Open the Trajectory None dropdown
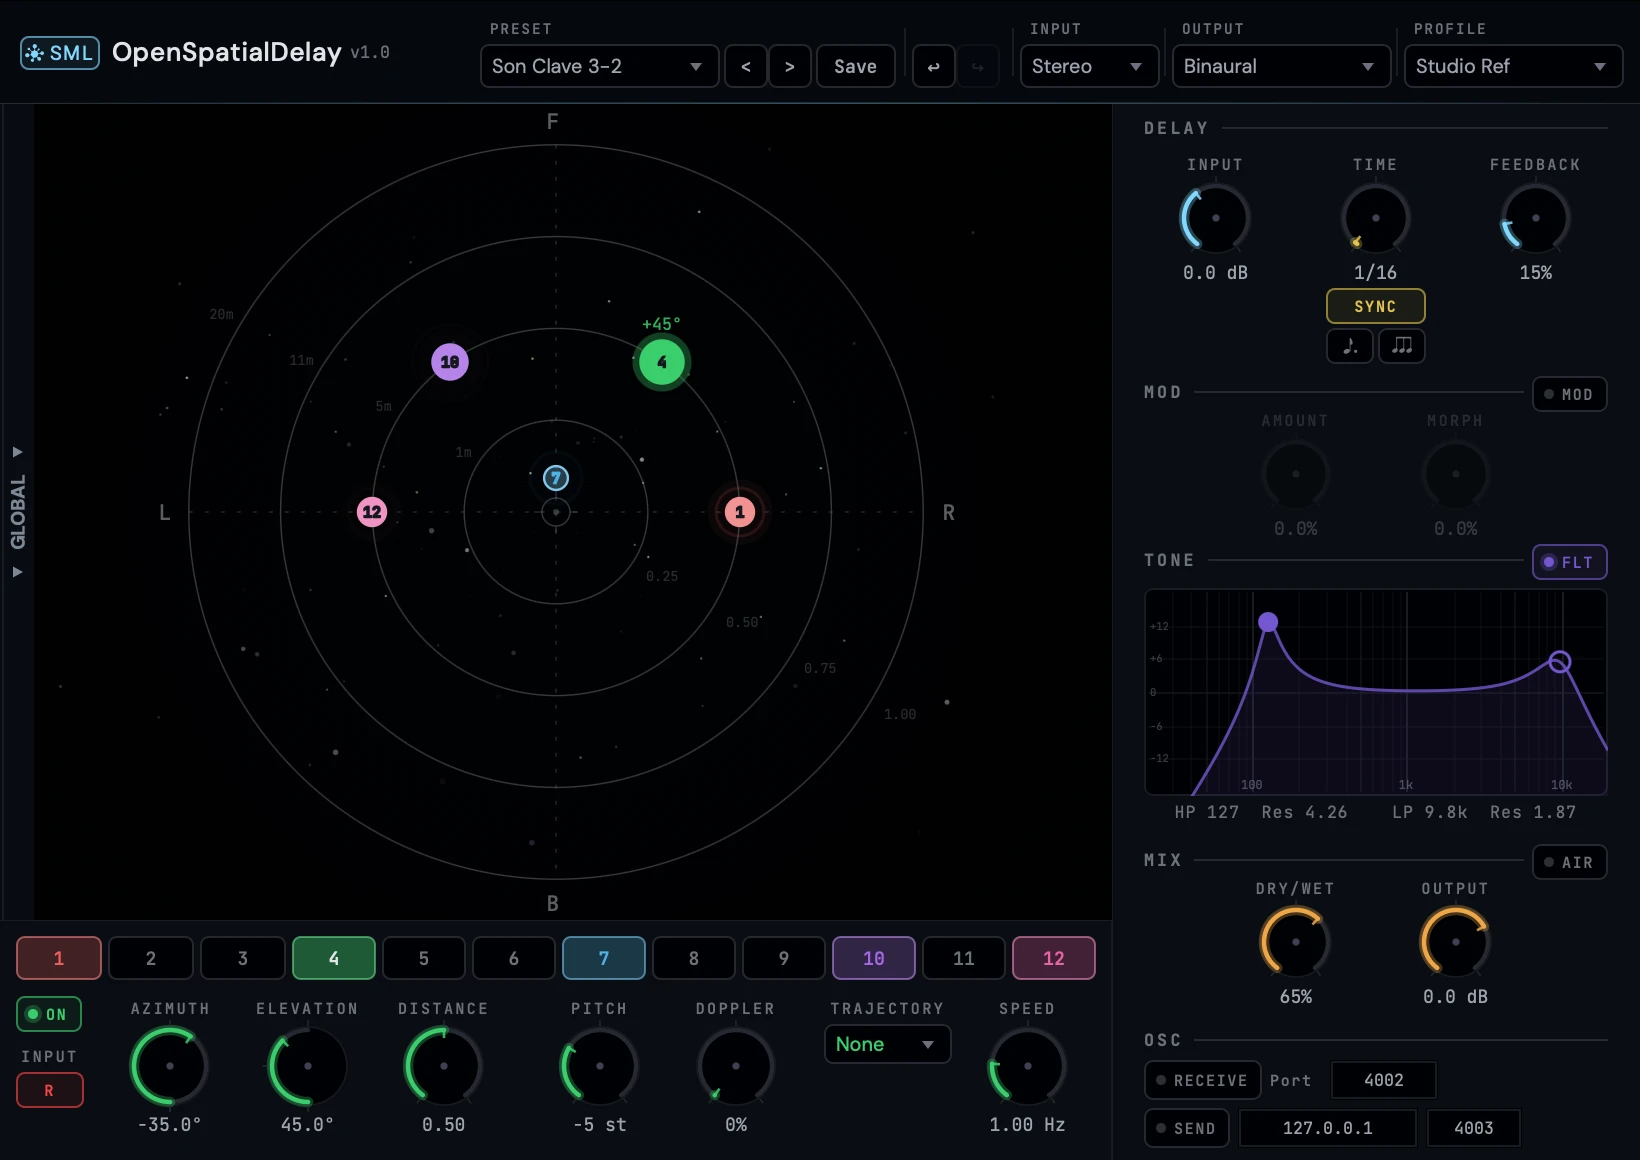 click(x=887, y=1044)
